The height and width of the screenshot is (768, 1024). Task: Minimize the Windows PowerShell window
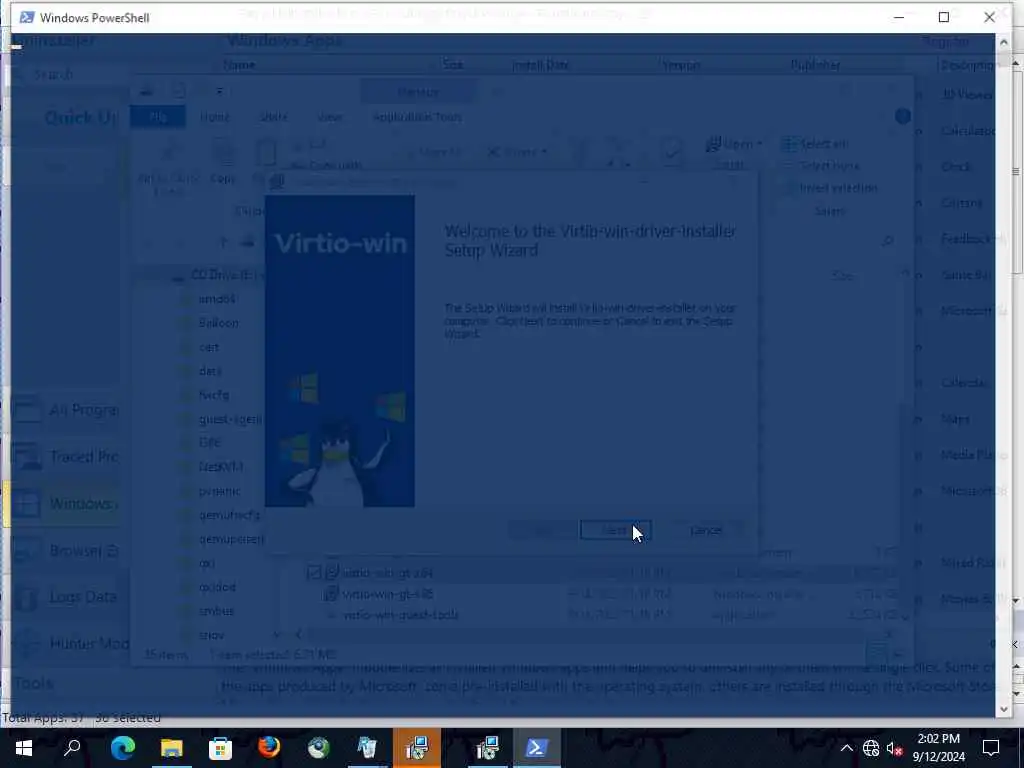click(x=899, y=17)
